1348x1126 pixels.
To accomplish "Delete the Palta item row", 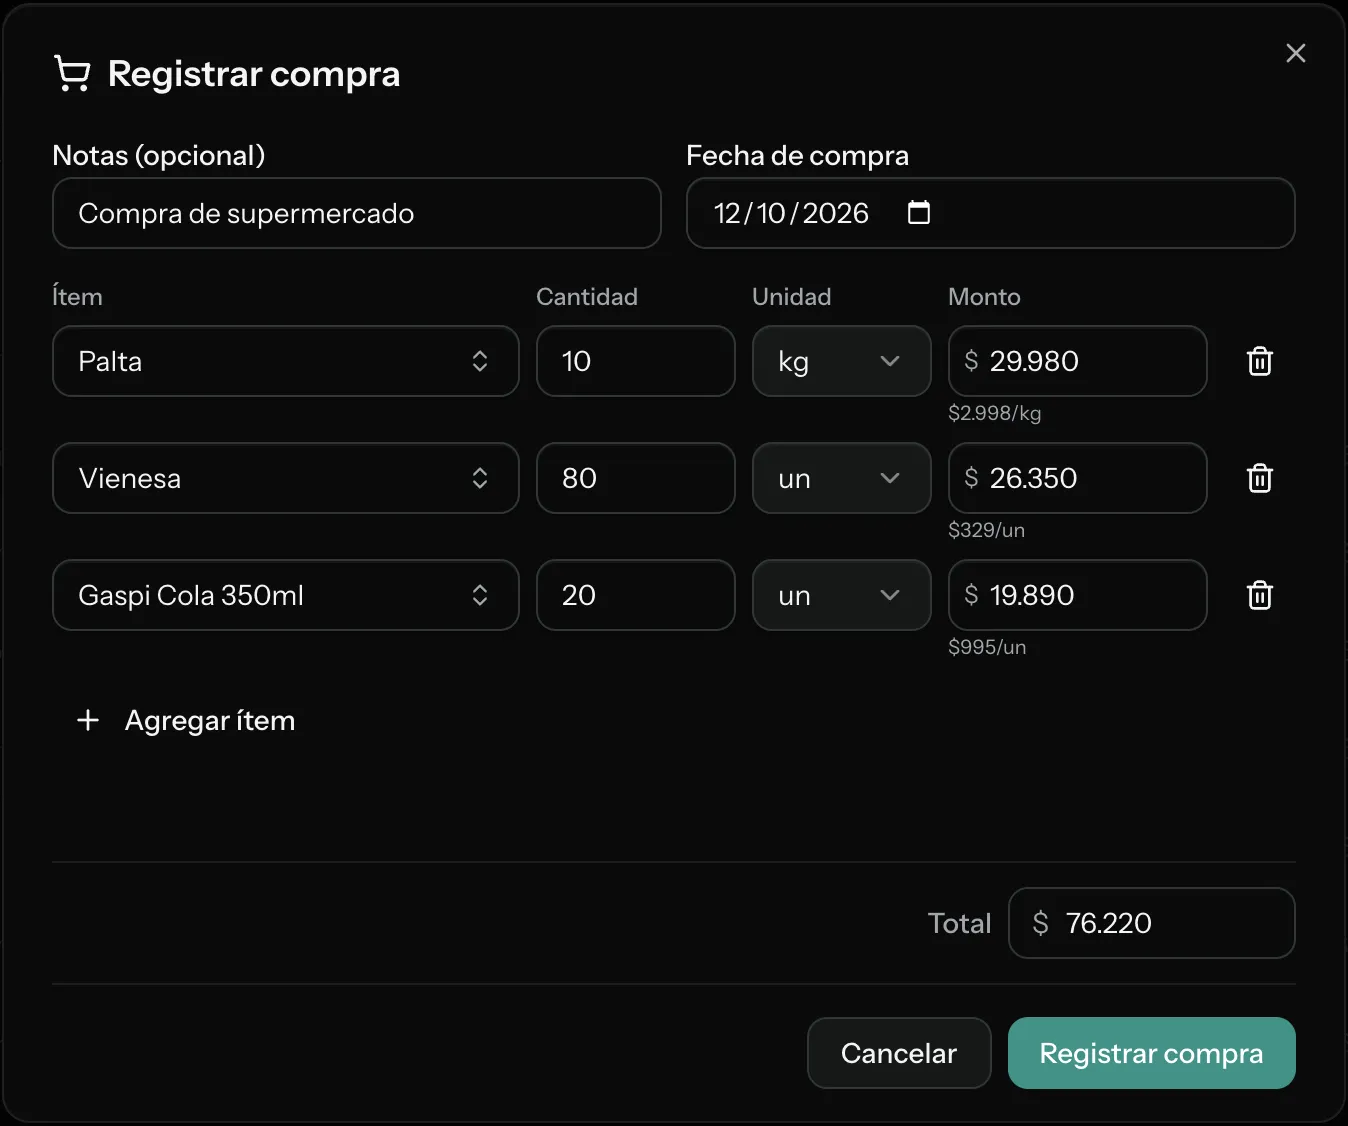I will click(1260, 361).
